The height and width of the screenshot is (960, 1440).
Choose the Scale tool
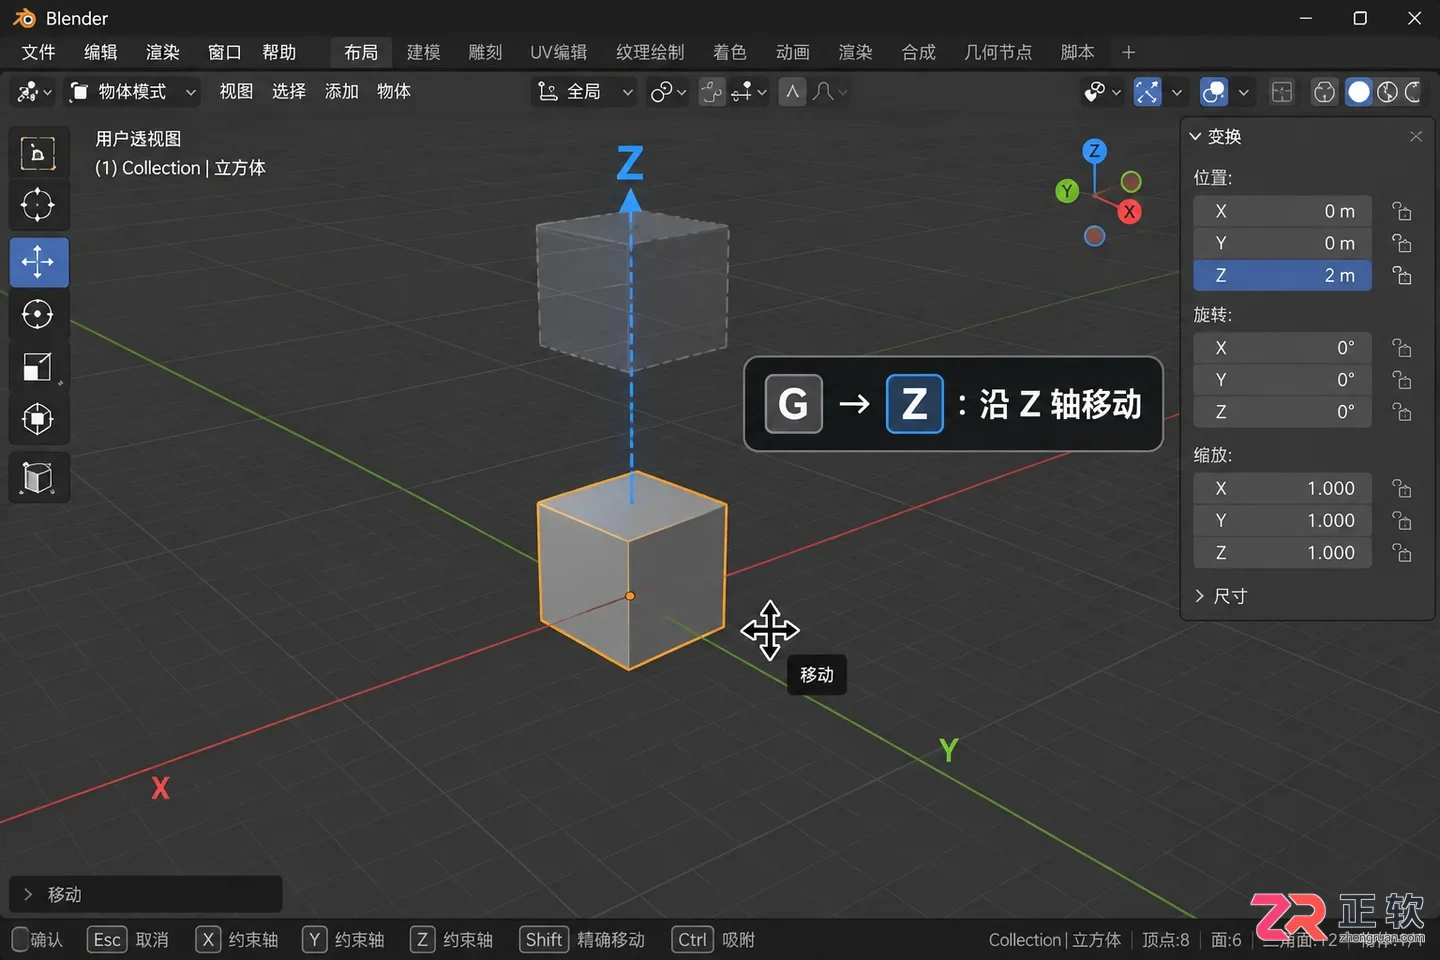[38, 367]
